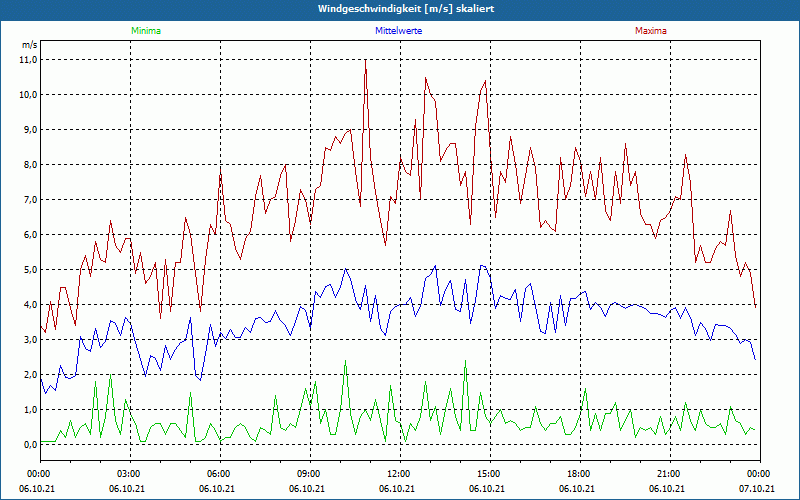Select the '9,0' y-axis value
The width and height of the screenshot is (800, 500).
tap(32, 130)
